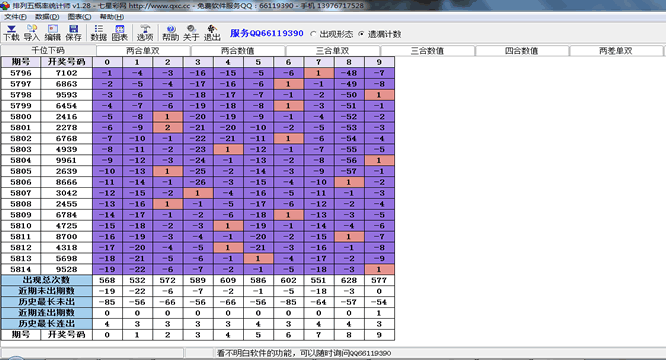Switch to the 三合单双 tab
The height and width of the screenshot is (360, 666).
tap(333, 51)
